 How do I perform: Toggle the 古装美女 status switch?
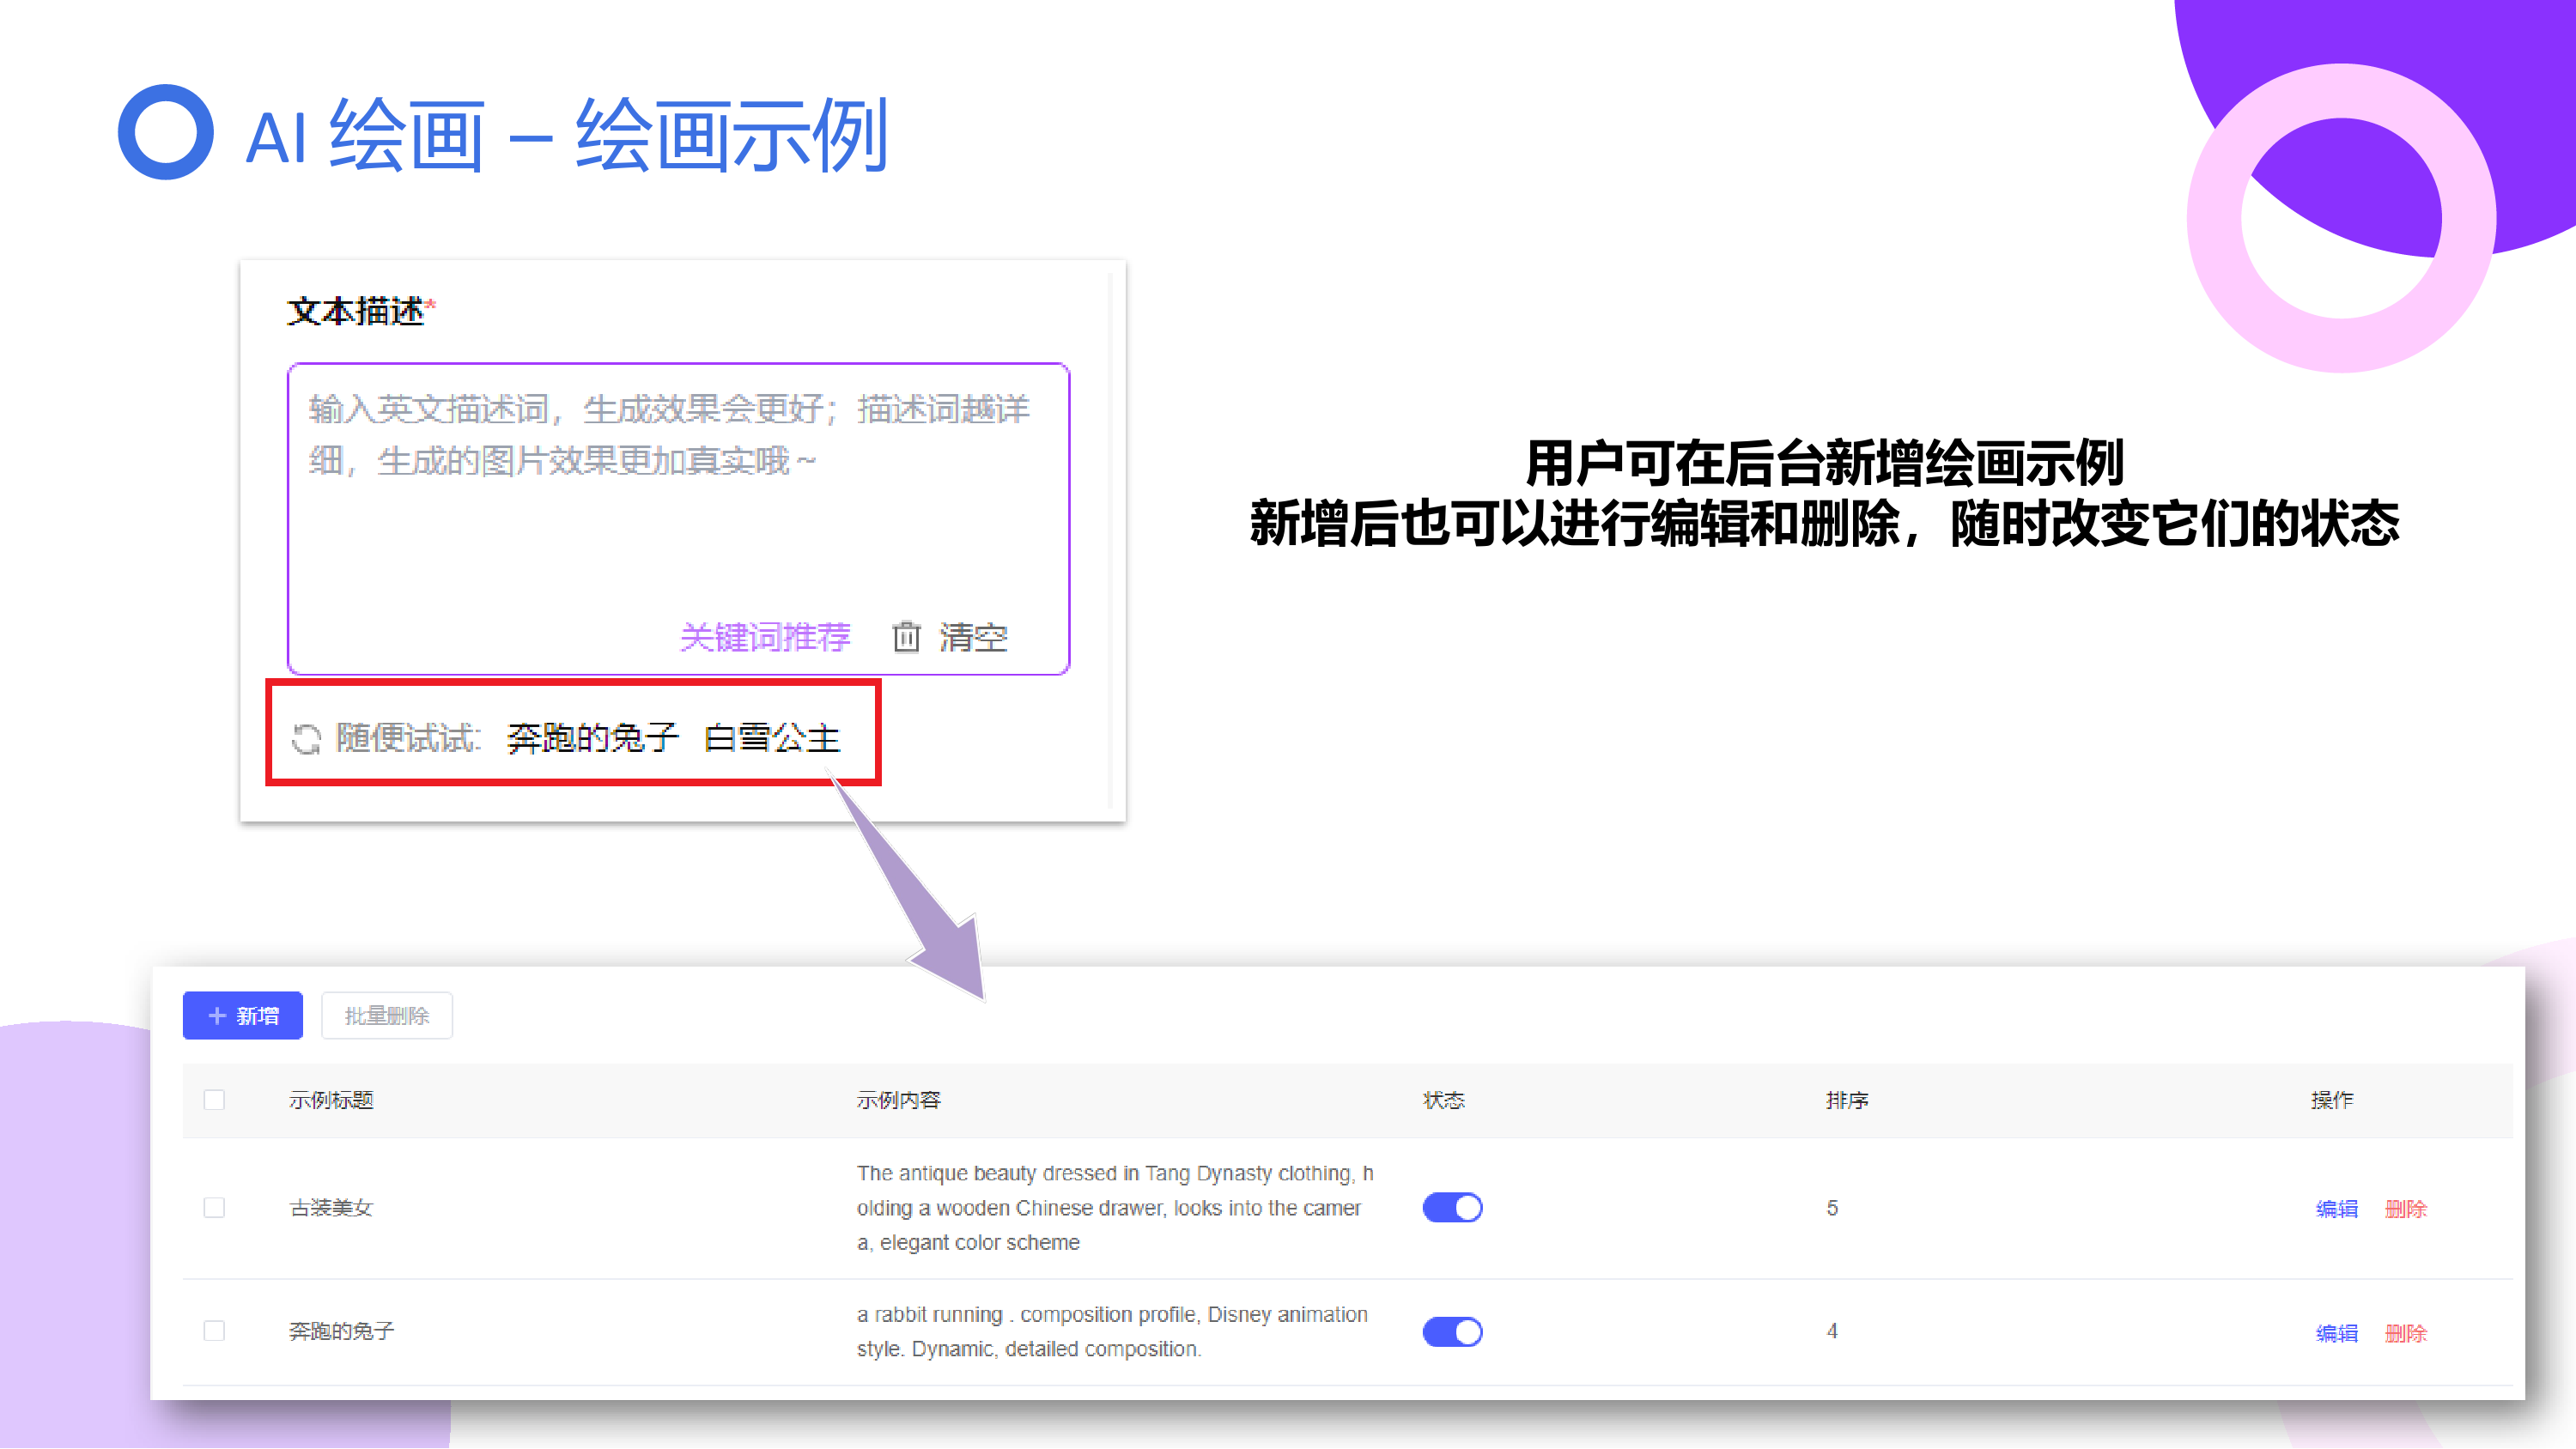(x=1452, y=1208)
